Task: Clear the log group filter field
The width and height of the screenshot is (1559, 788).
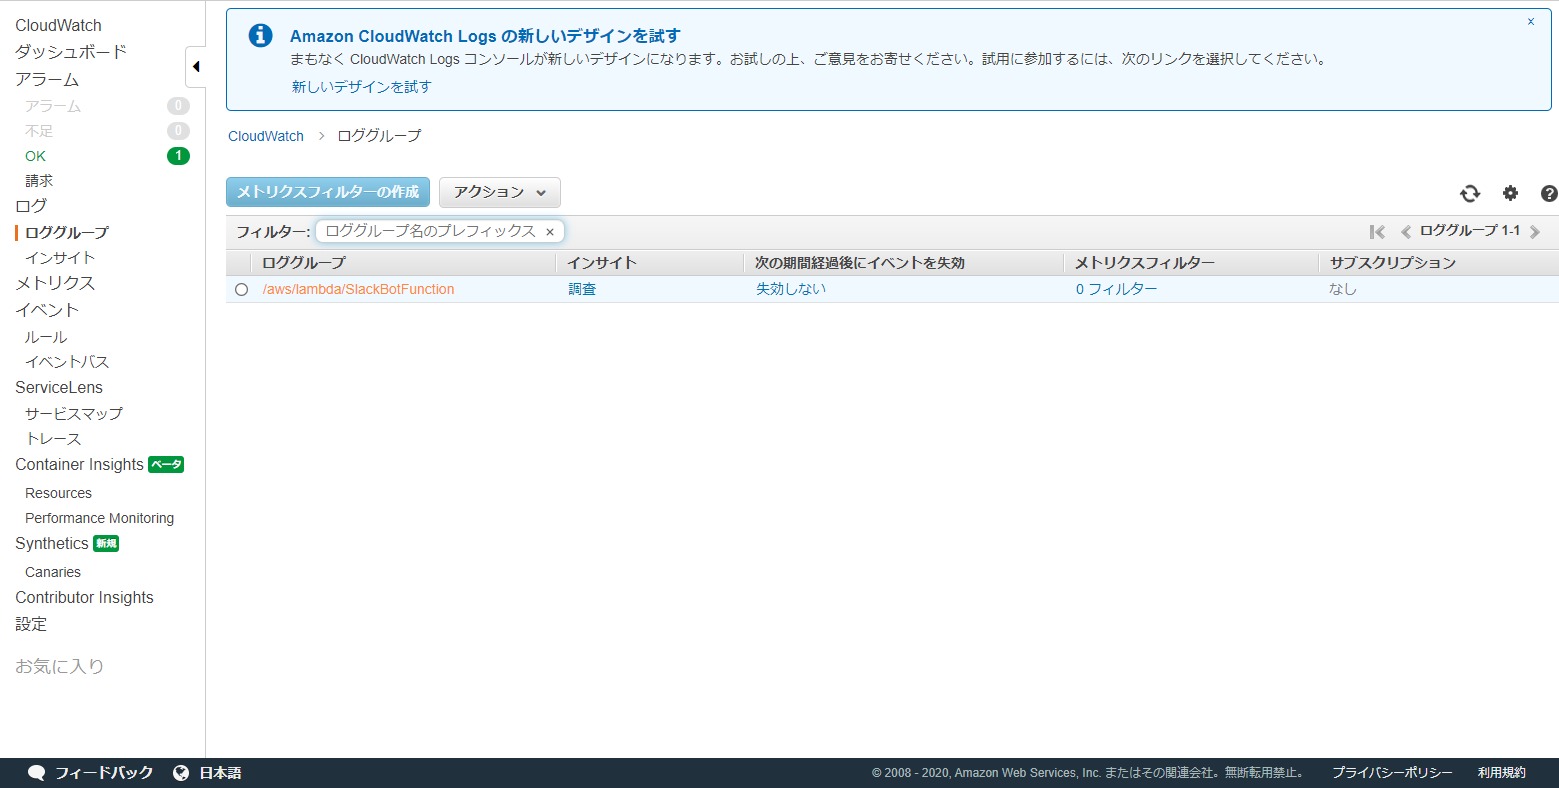Action: tap(550, 232)
